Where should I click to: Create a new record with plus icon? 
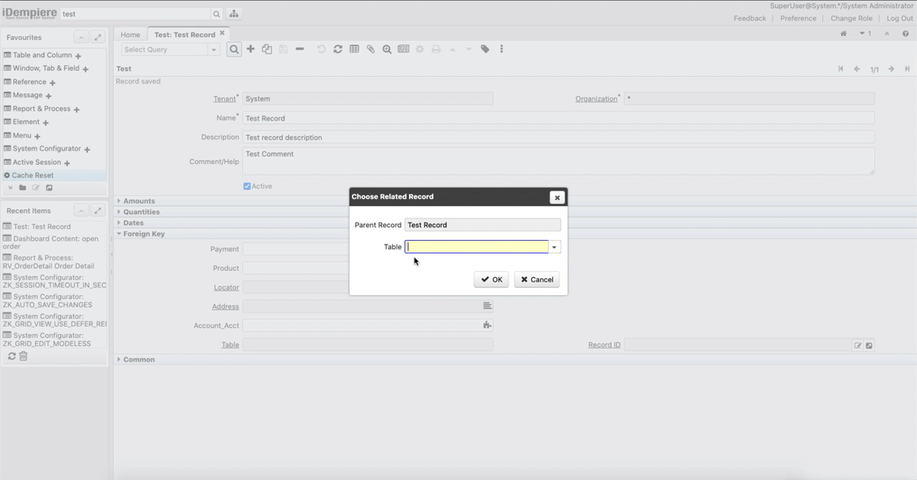[x=251, y=49]
